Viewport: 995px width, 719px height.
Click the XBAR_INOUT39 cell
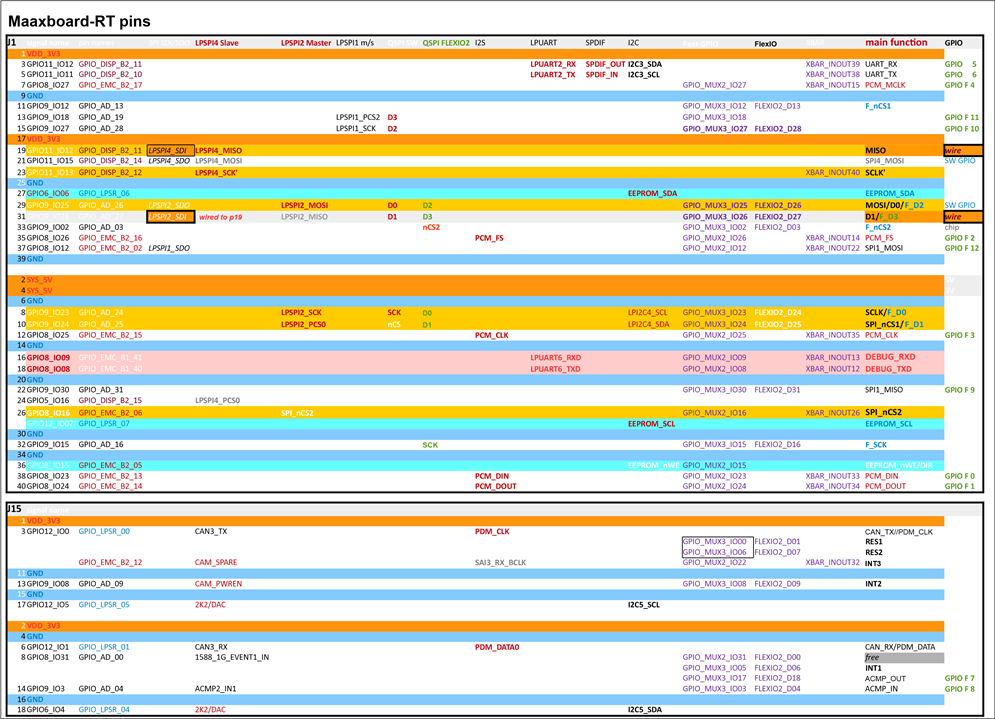click(x=833, y=64)
